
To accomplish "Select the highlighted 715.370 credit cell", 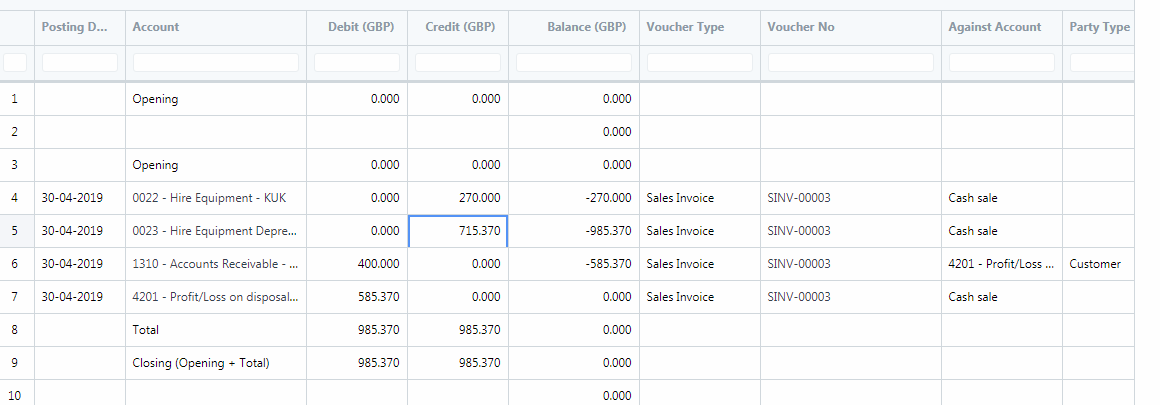I will click(458, 231).
